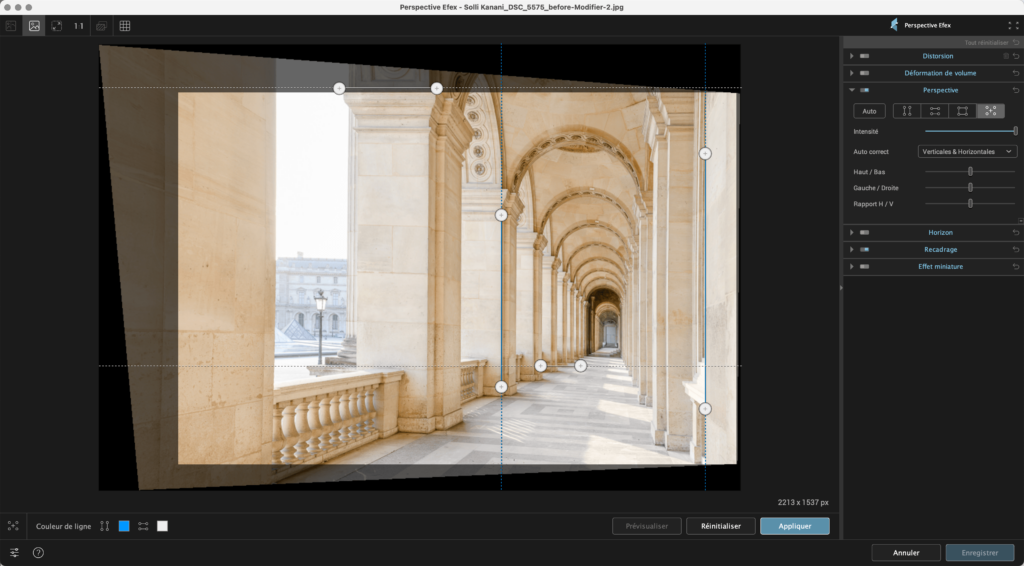Click the Appliquer button
The width and height of the screenshot is (1024, 566).
coord(795,526)
